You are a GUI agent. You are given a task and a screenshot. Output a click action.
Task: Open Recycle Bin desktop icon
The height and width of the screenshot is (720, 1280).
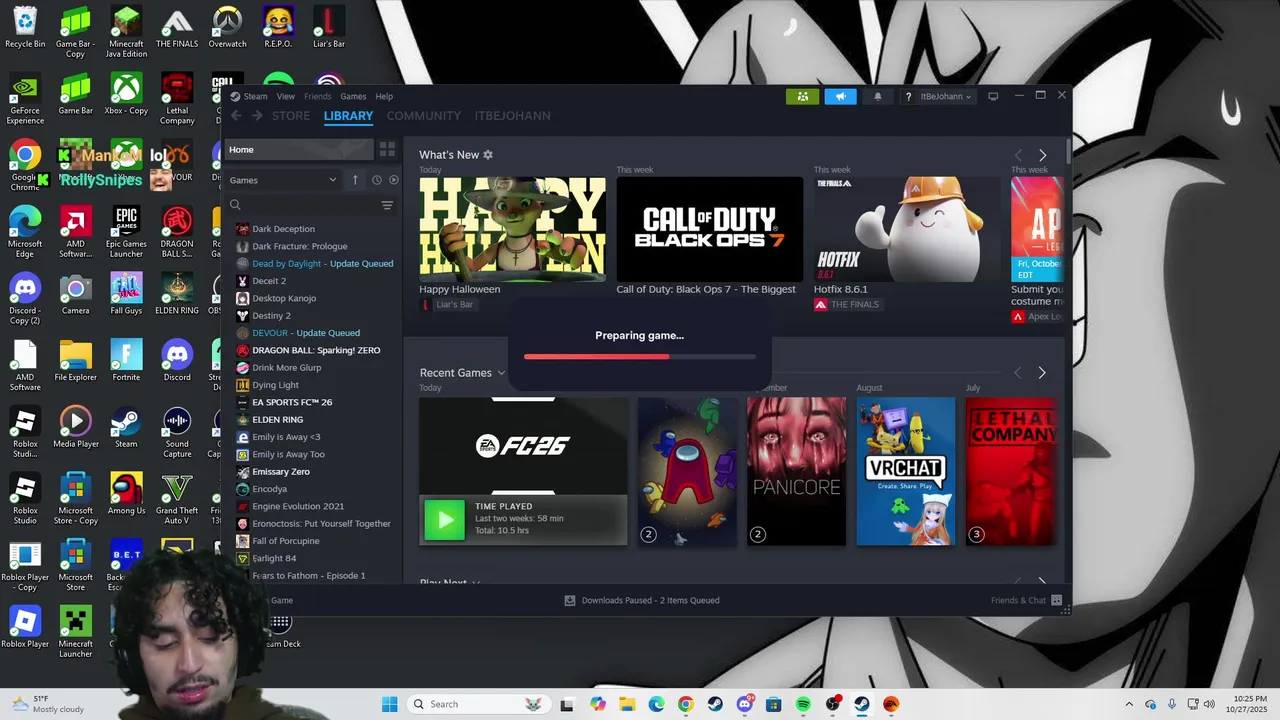point(25,27)
